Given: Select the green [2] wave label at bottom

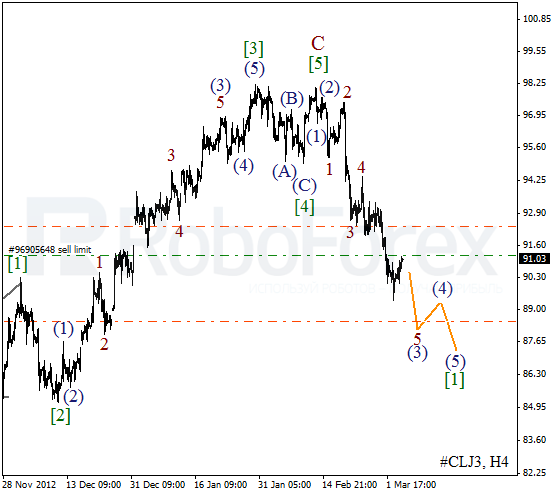Looking at the screenshot, I should (60, 416).
